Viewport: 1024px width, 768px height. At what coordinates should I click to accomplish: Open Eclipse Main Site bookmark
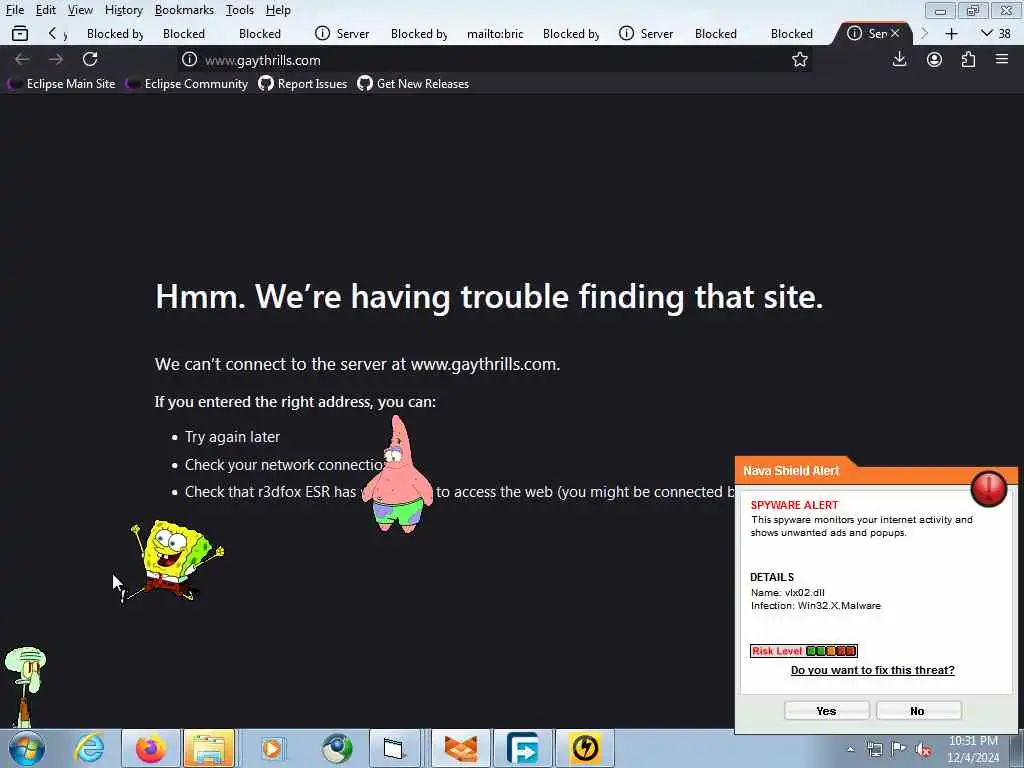point(62,84)
